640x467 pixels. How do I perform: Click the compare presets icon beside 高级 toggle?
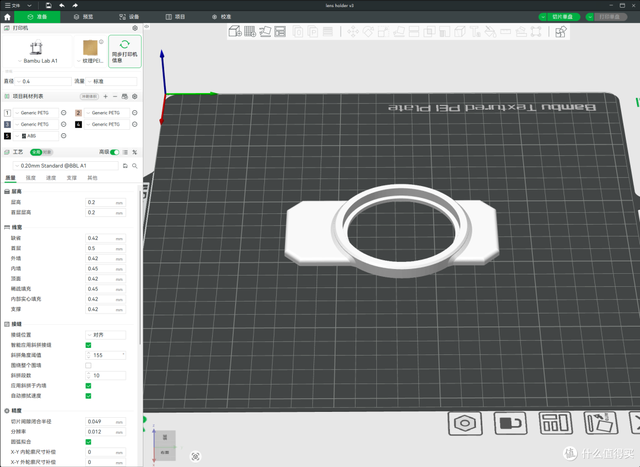tap(135, 152)
